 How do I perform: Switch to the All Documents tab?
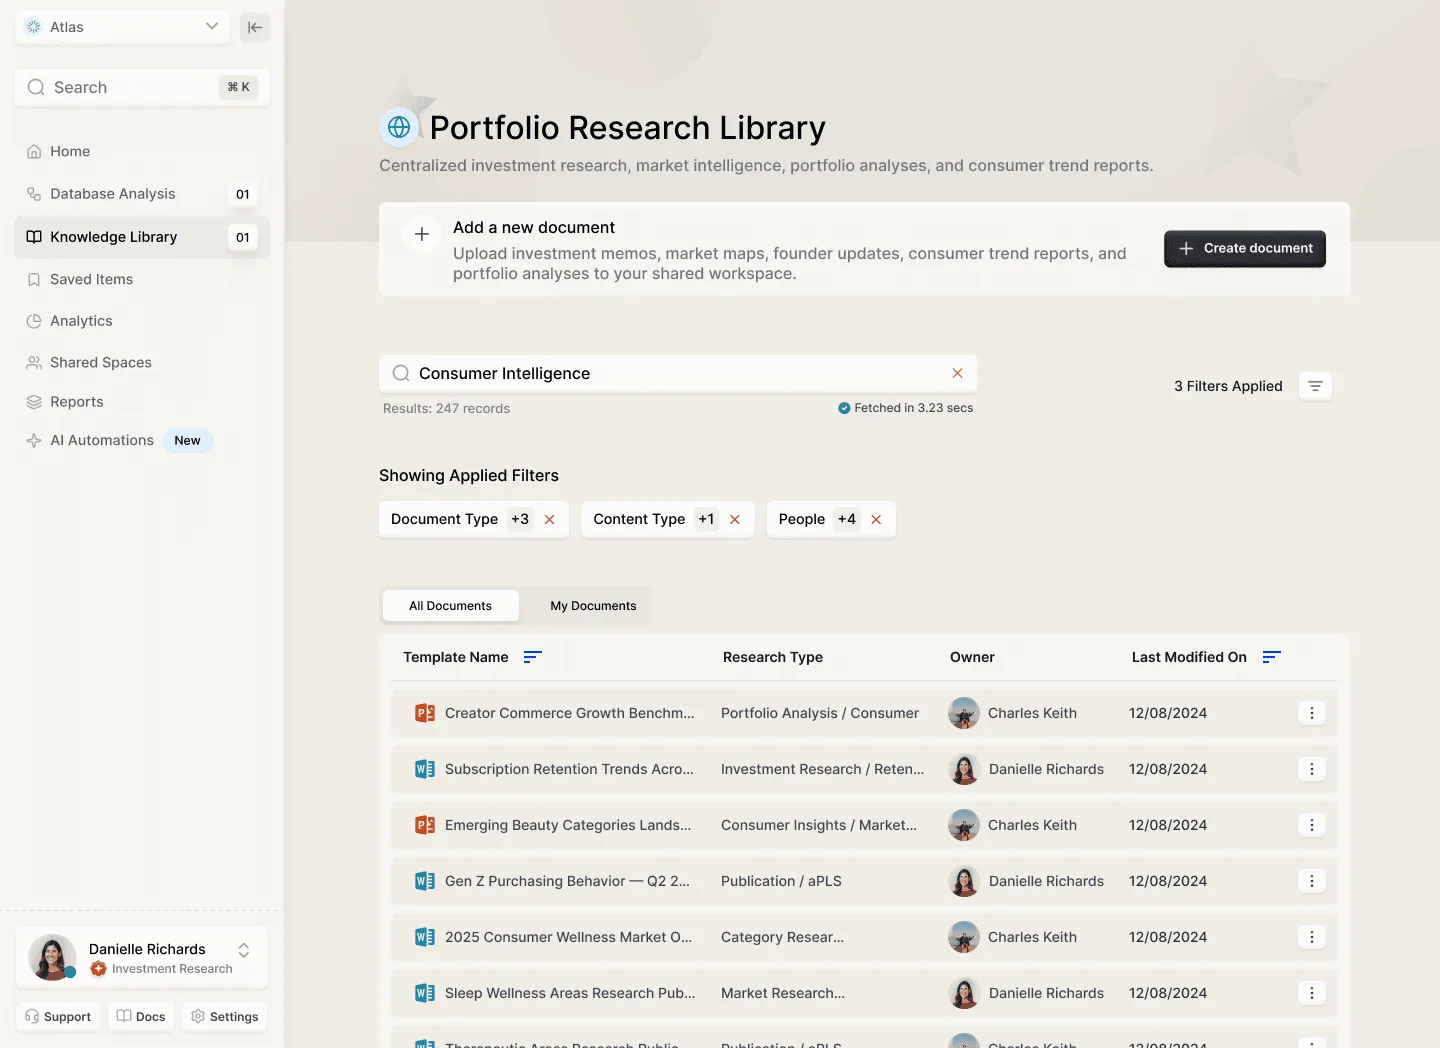450,606
